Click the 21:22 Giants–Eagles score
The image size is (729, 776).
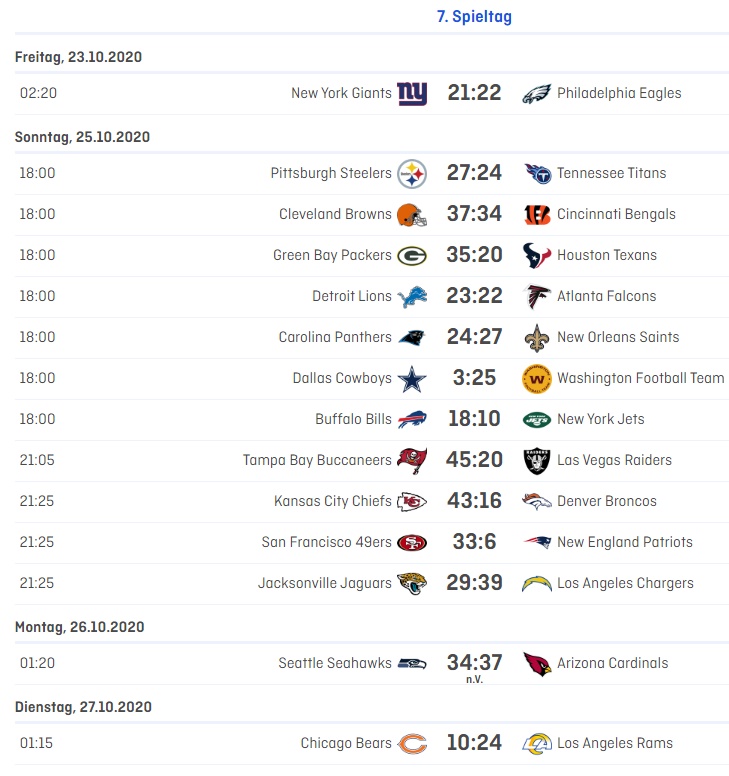(x=474, y=93)
